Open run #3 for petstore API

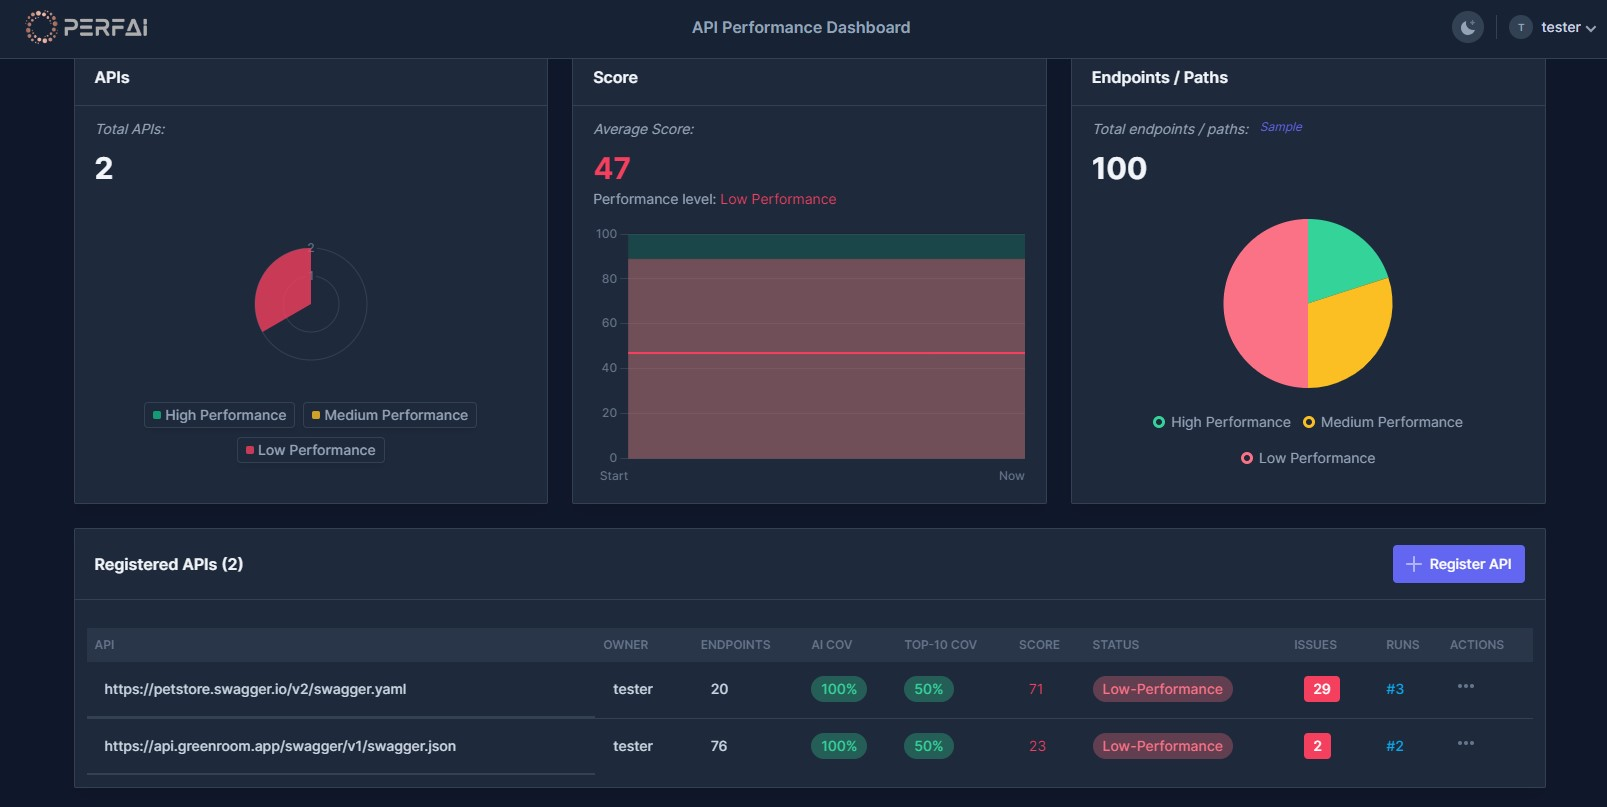(1394, 689)
